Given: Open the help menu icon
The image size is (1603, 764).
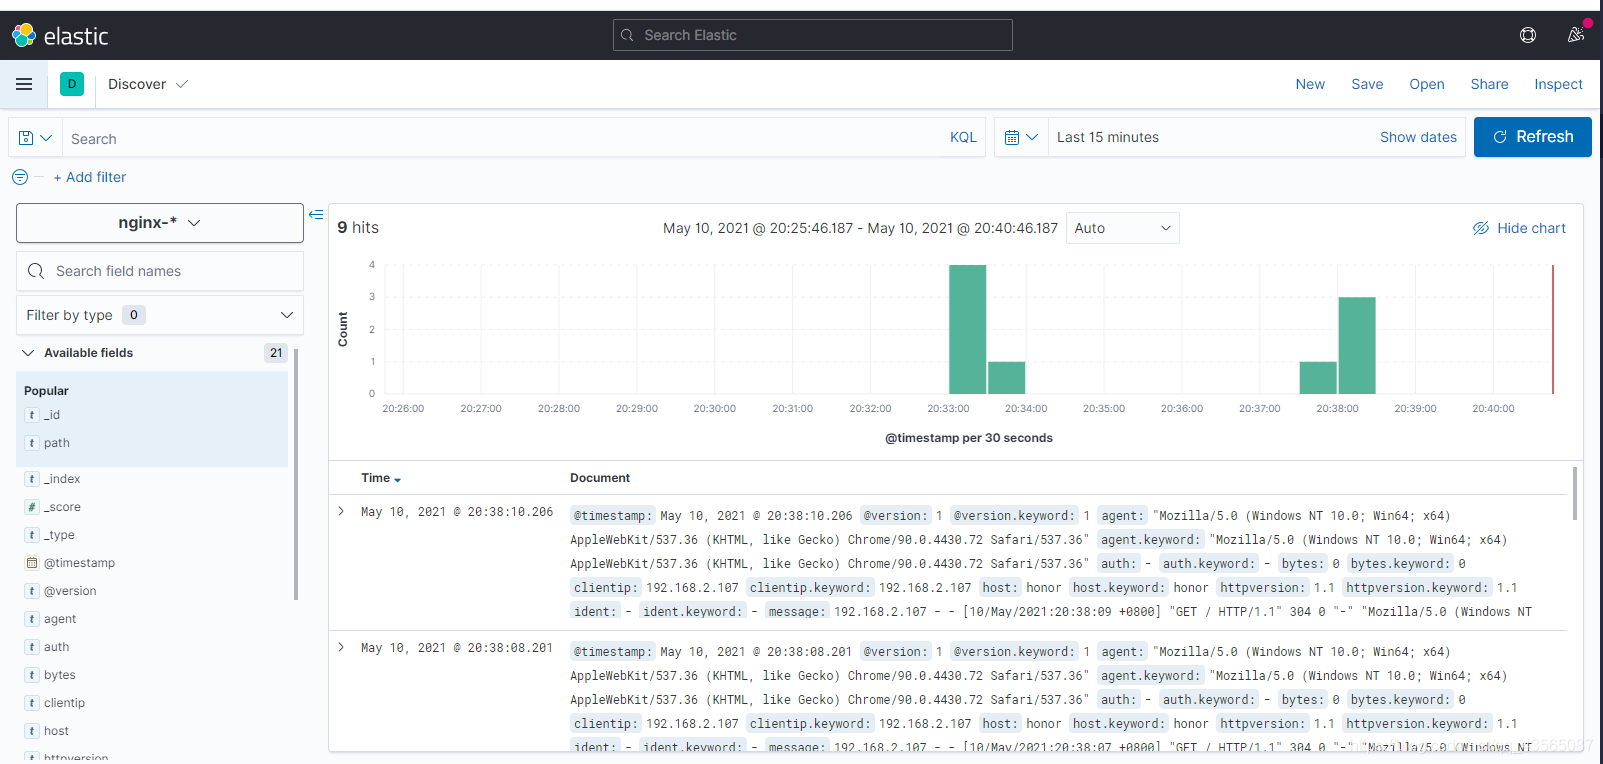Looking at the screenshot, I should (1528, 35).
